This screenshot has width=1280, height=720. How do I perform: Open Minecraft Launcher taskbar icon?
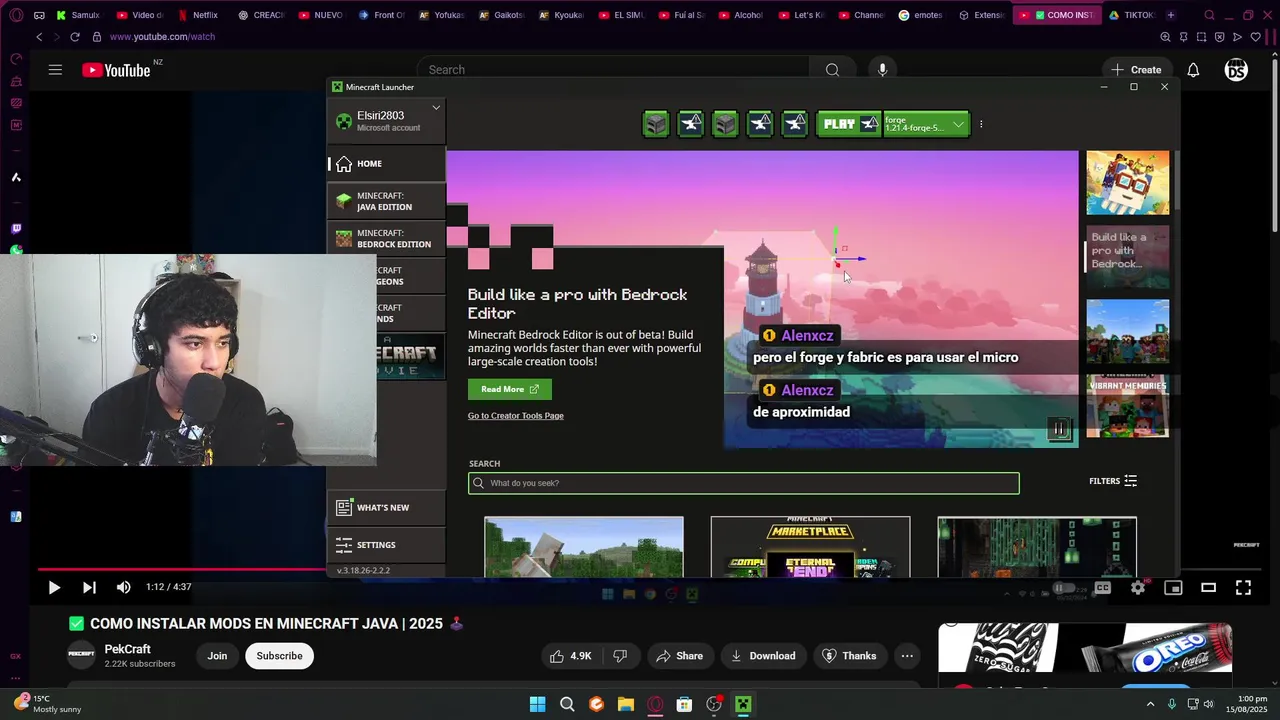coord(743,704)
